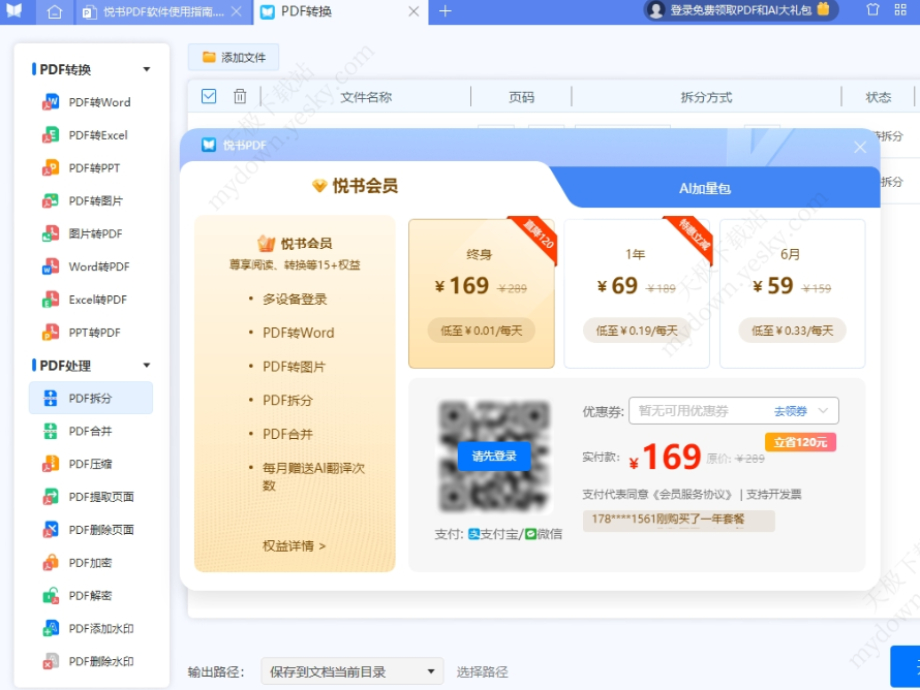
Task: Close the 悦书PDF membership dialog
Action: 860,147
